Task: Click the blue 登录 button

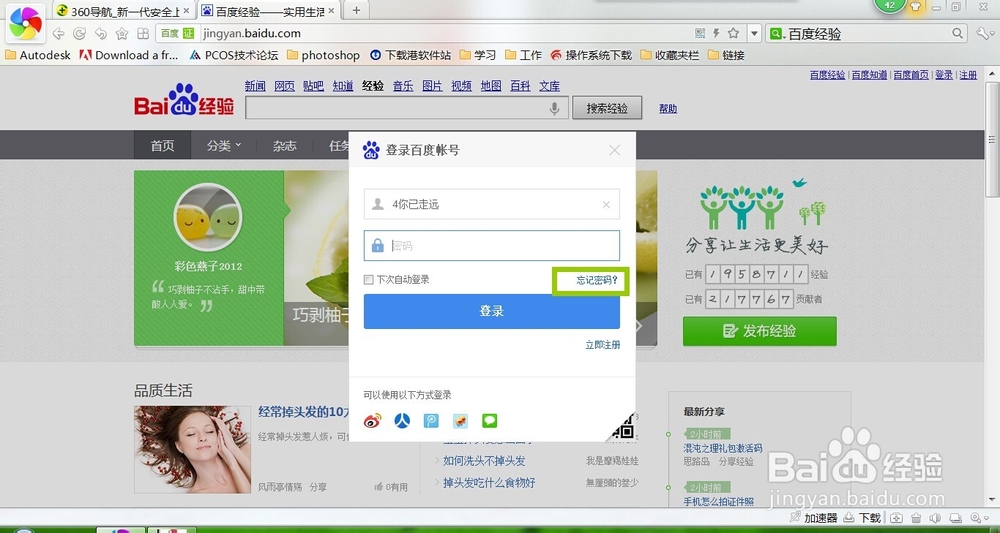Action: tap(492, 311)
